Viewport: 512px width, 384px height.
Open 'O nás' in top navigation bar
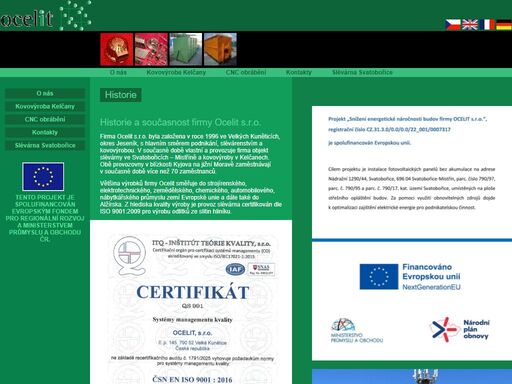coord(118,72)
